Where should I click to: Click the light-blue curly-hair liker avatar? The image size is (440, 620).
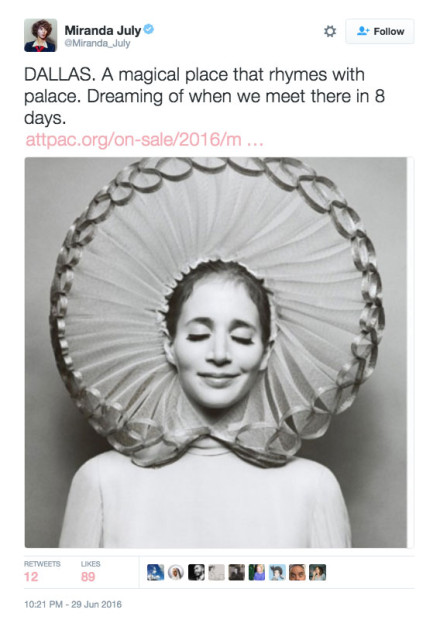tap(277, 572)
